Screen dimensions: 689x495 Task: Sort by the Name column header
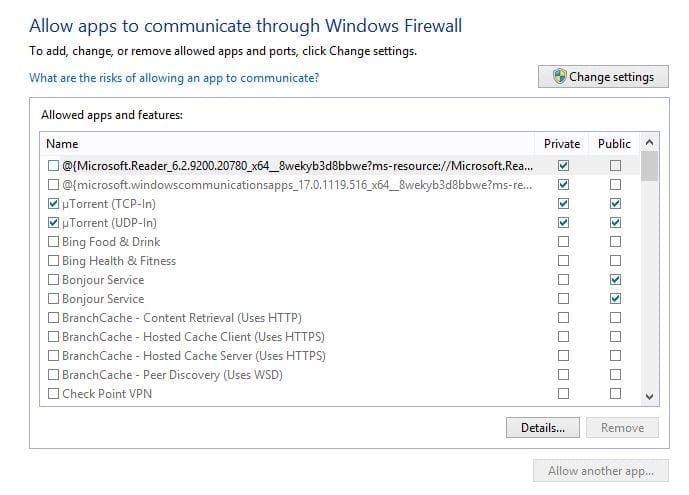62,144
